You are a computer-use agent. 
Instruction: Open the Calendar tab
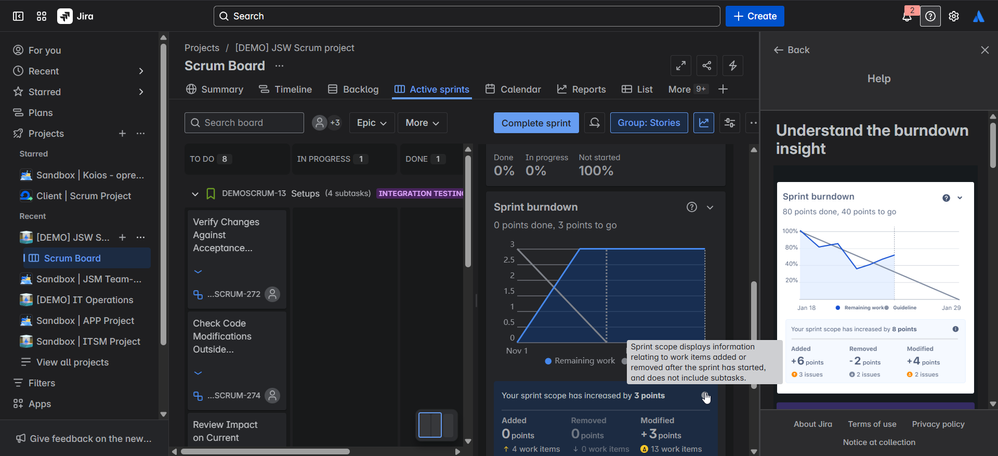pyautogui.click(x=513, y=89)
